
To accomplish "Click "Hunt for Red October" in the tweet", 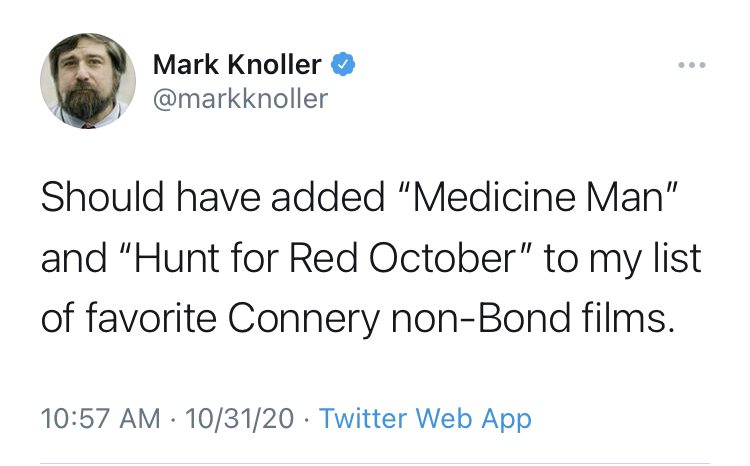I will (x=326, y=258).
